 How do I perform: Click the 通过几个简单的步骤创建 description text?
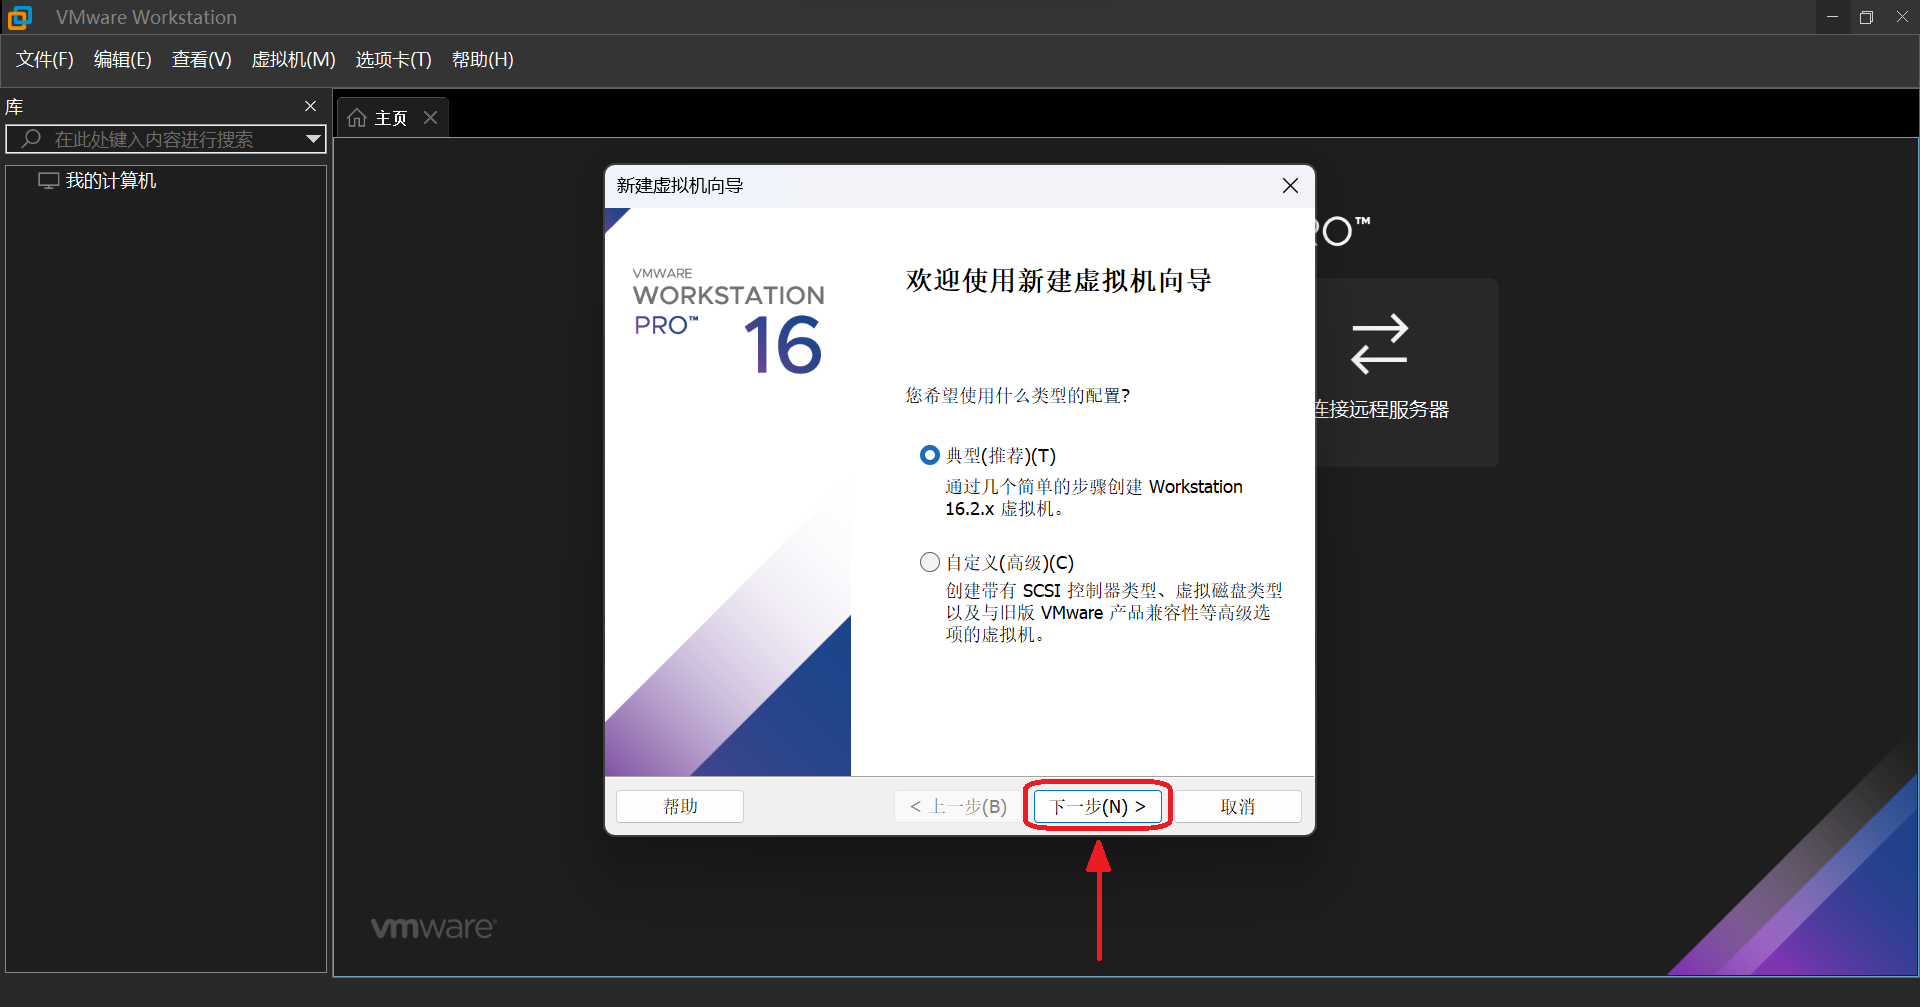pos(1094,498)
